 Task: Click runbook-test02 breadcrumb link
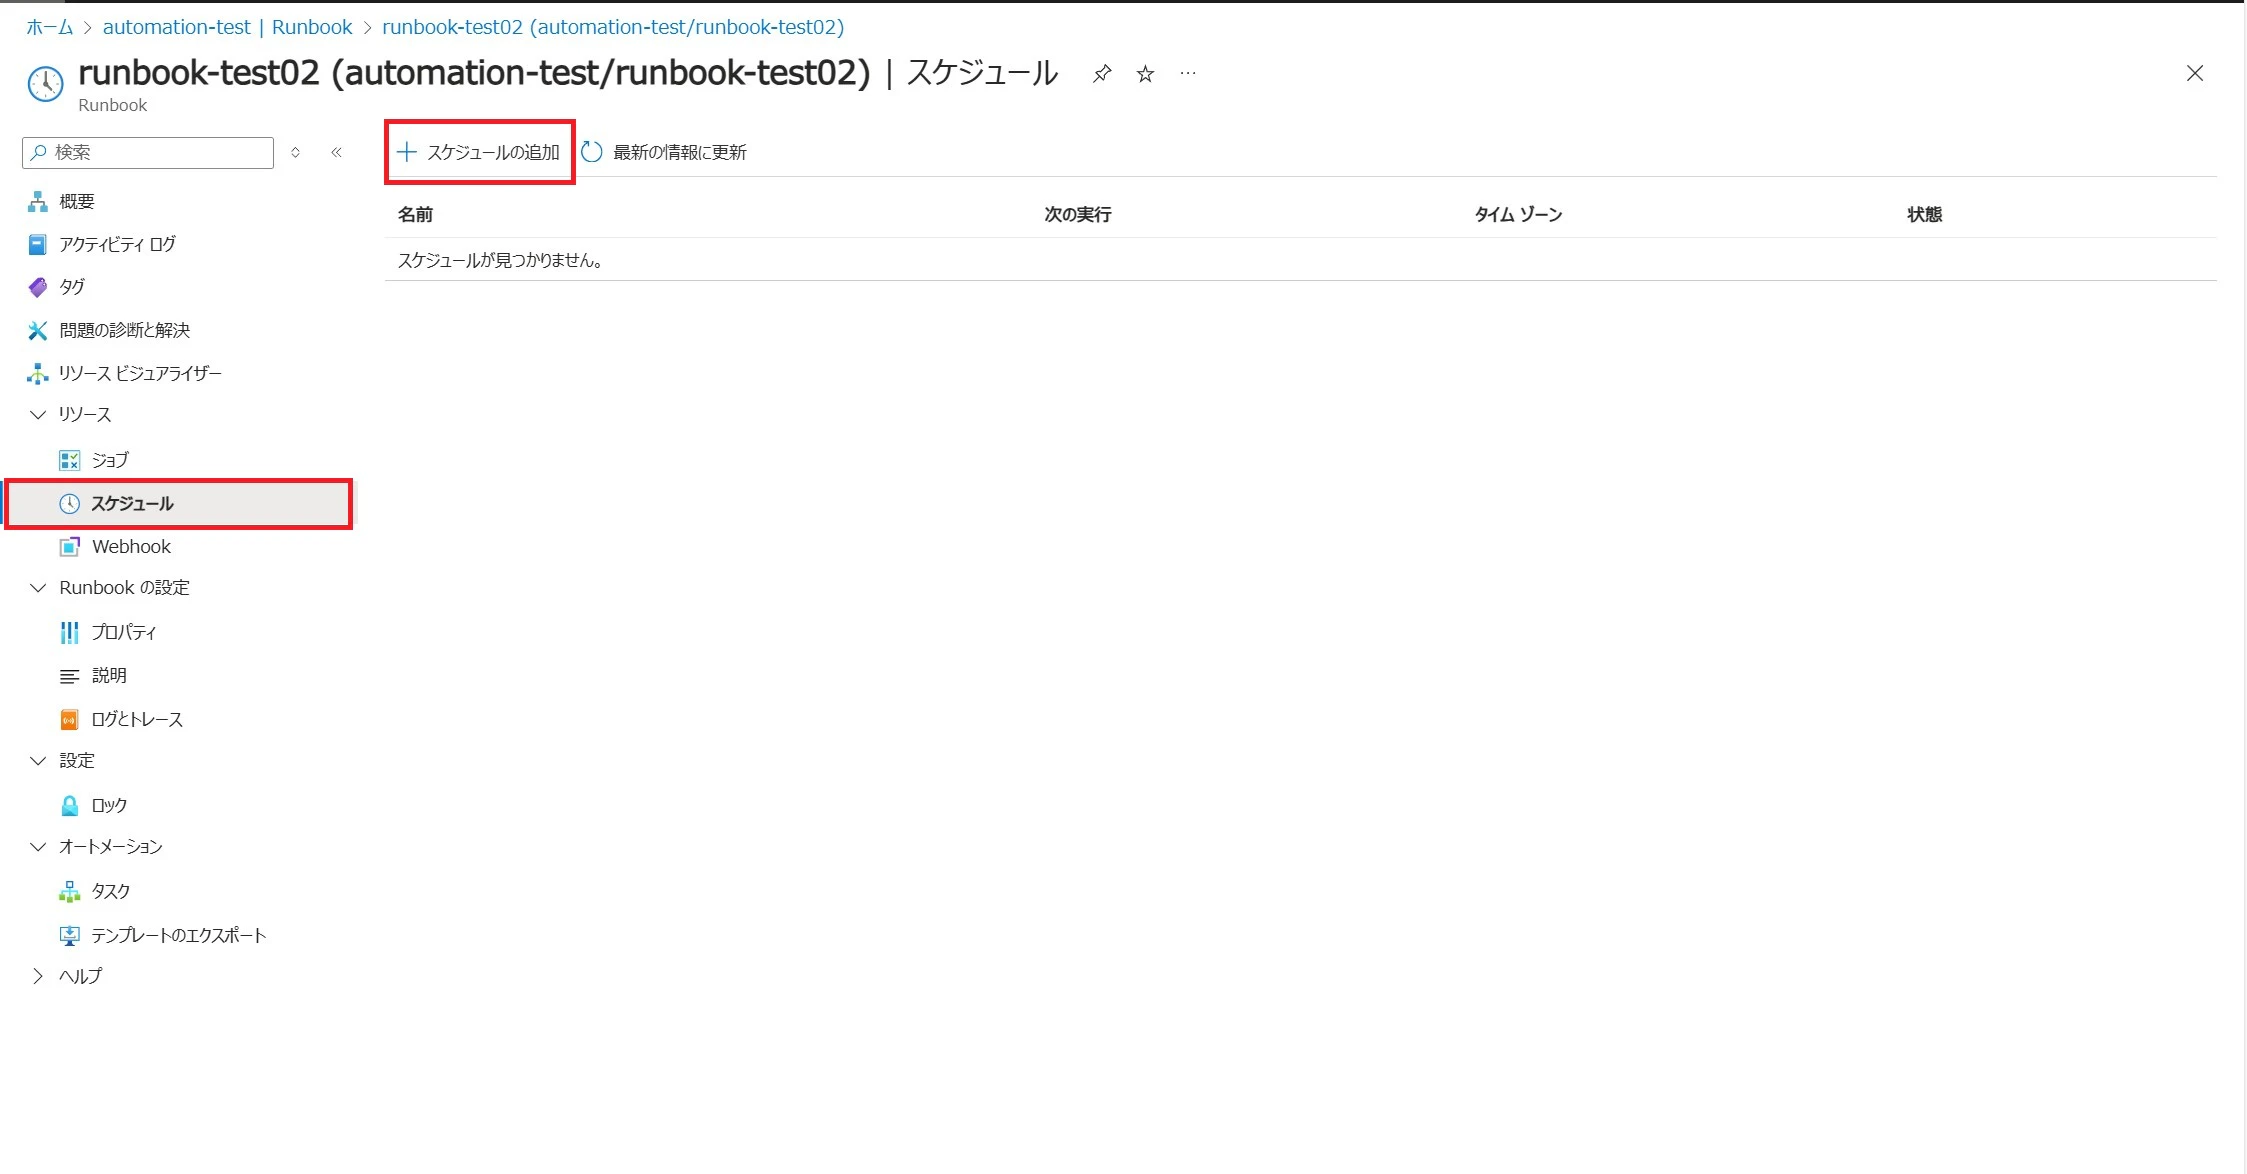click(613, 27)
